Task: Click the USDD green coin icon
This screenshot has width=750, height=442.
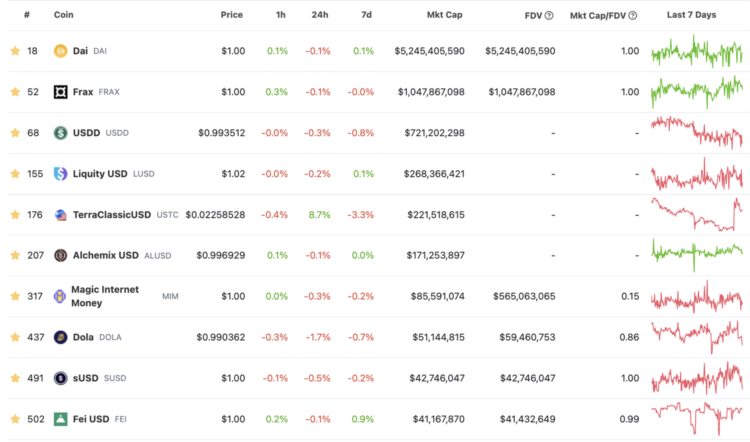Action: pos(60,133)
